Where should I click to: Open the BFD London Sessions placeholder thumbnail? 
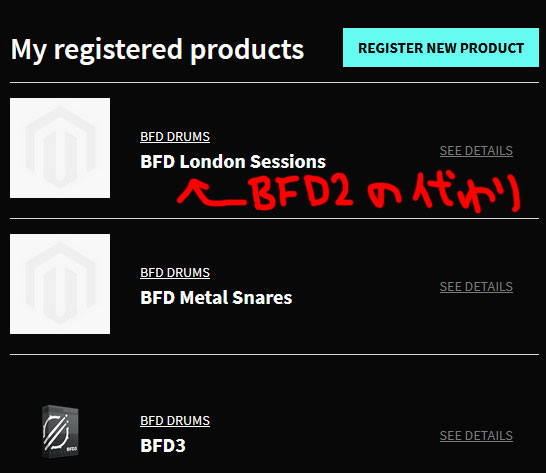(60, 148)
